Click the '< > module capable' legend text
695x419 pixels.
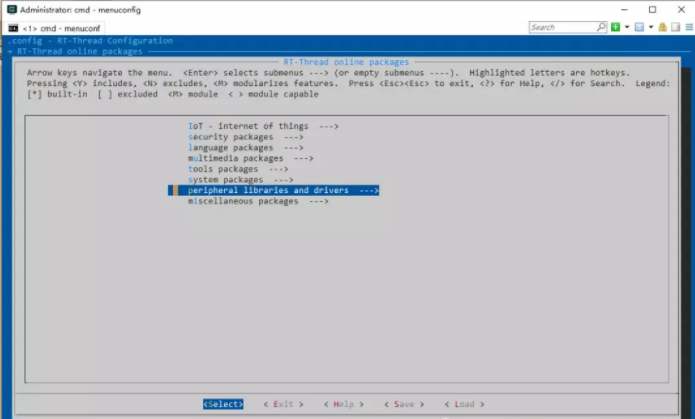(x=273, y=94)
